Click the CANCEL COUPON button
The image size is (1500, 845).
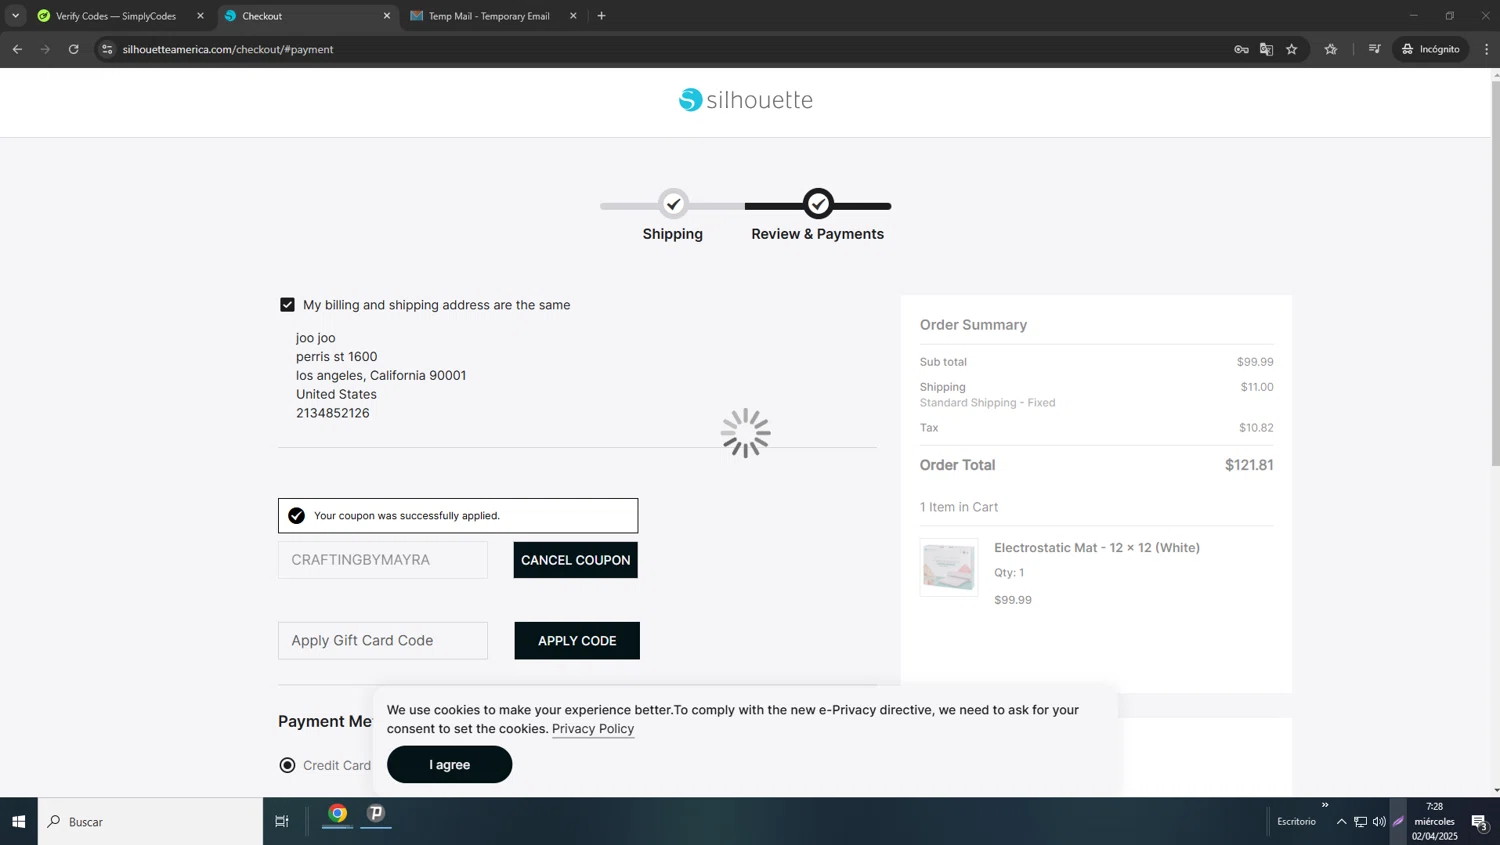tap(576, 560)
